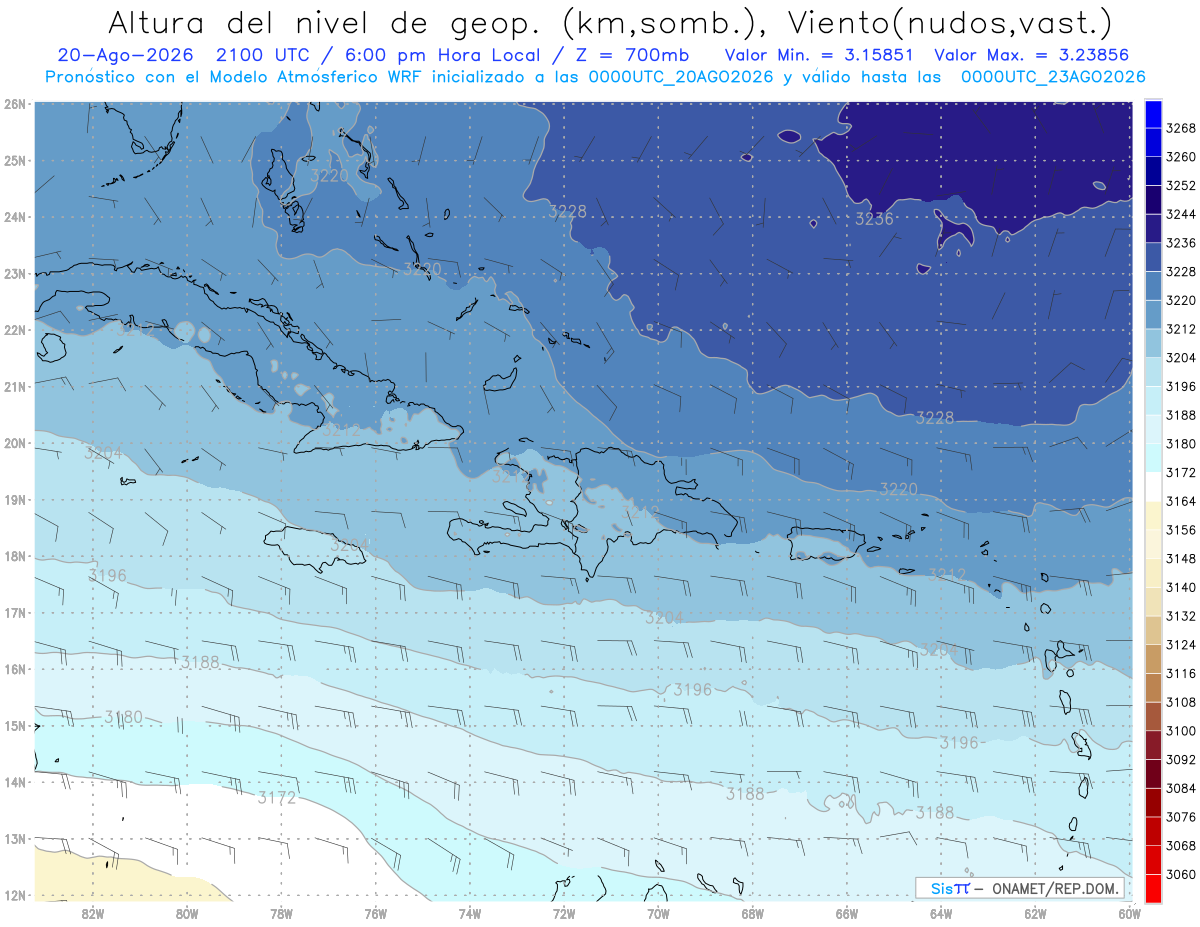Click the 25N latitude axis label

(15, 160)
